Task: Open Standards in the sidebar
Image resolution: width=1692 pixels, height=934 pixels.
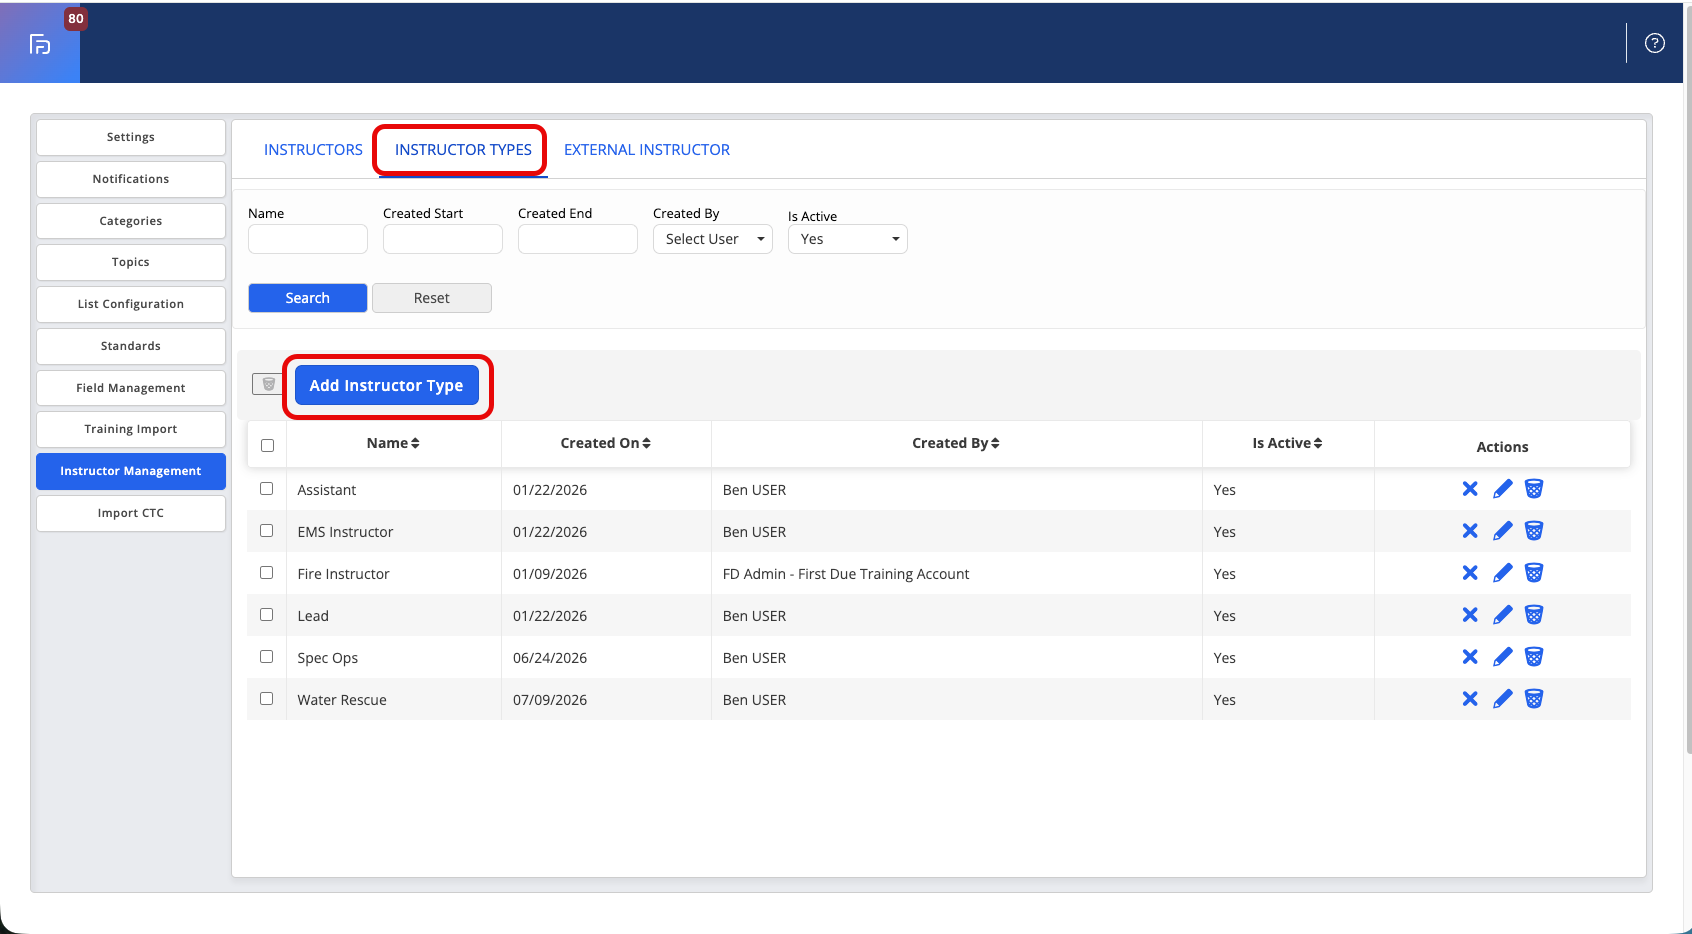Action: point(131,346)
